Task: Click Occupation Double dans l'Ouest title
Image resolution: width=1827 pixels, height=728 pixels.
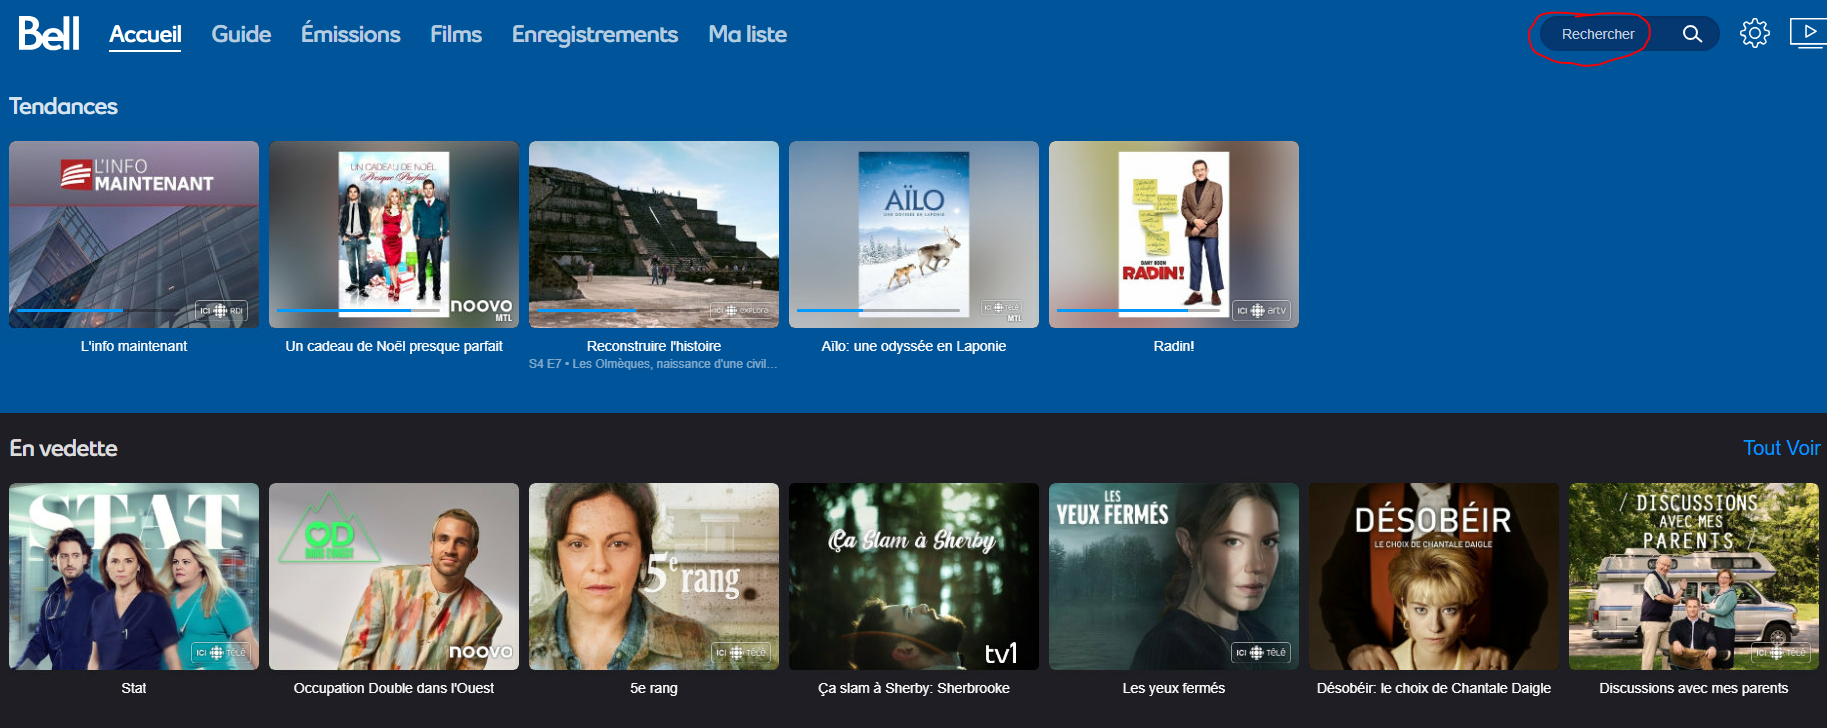Action: 394,688
